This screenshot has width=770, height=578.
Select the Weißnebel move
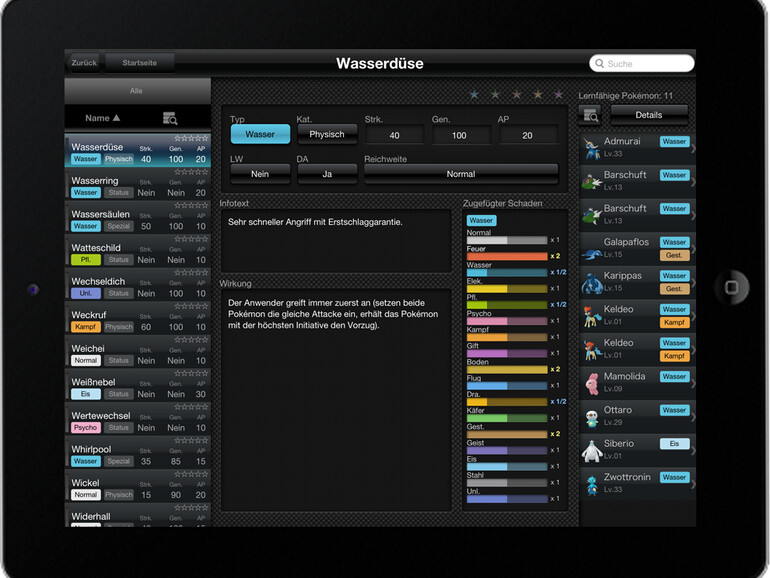(138, 386)
